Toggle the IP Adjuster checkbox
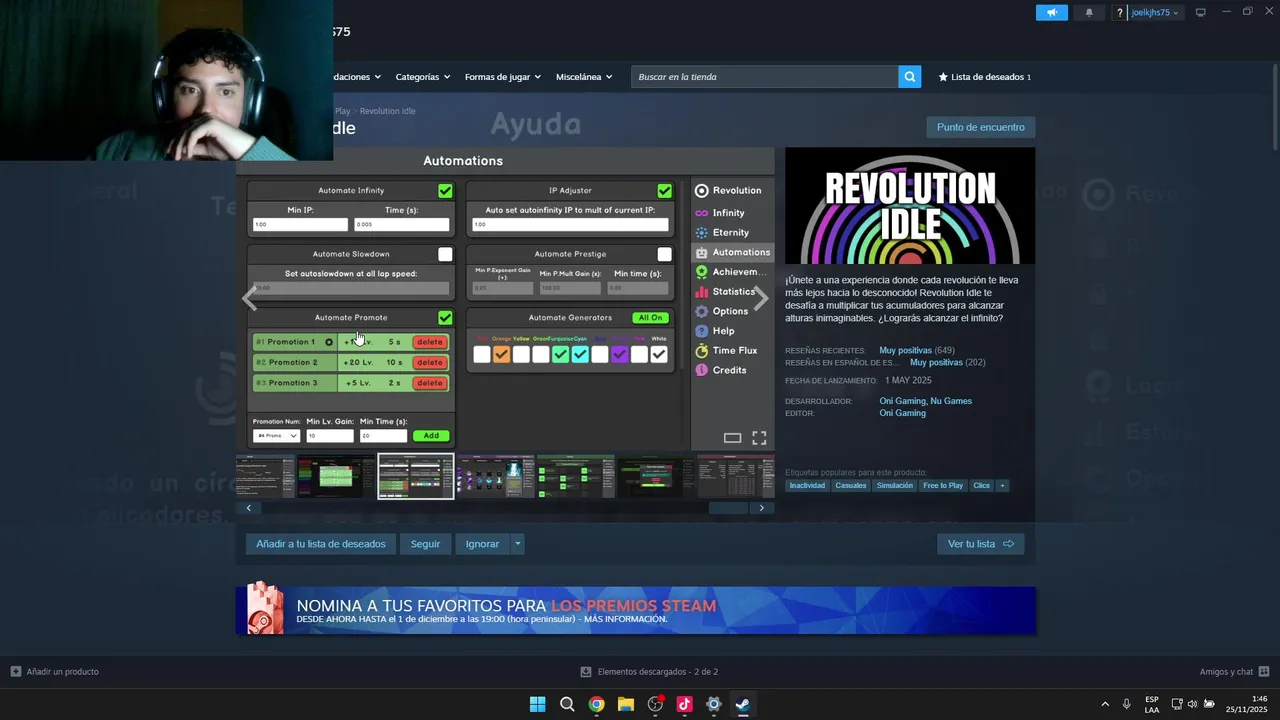 pyautogui.click(x=664, y=190)
